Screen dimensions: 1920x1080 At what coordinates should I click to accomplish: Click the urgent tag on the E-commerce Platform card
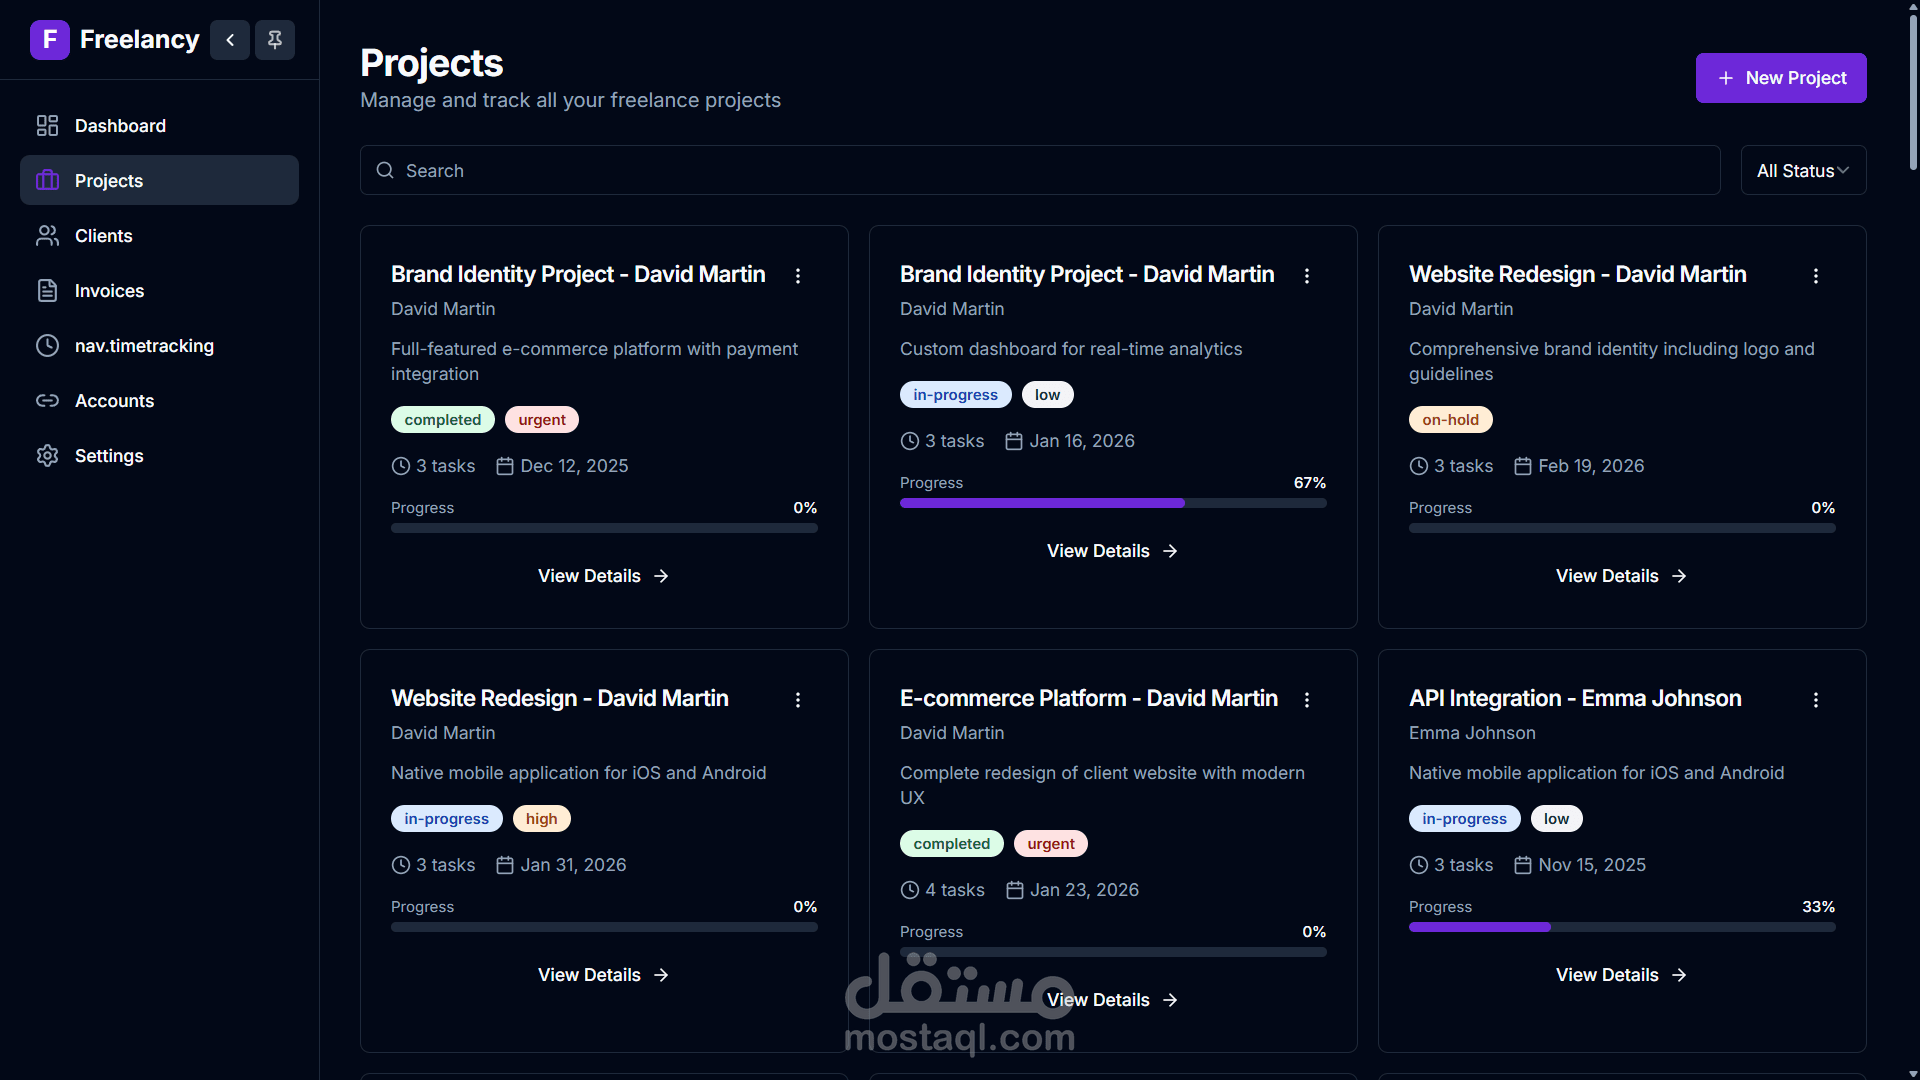point(1050,844)
